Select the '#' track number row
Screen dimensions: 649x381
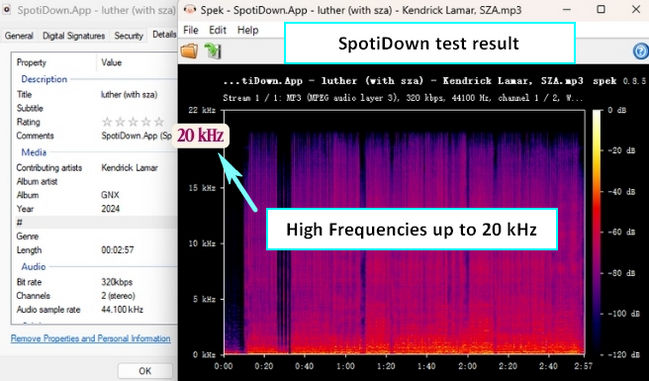(x=95, y=223)
